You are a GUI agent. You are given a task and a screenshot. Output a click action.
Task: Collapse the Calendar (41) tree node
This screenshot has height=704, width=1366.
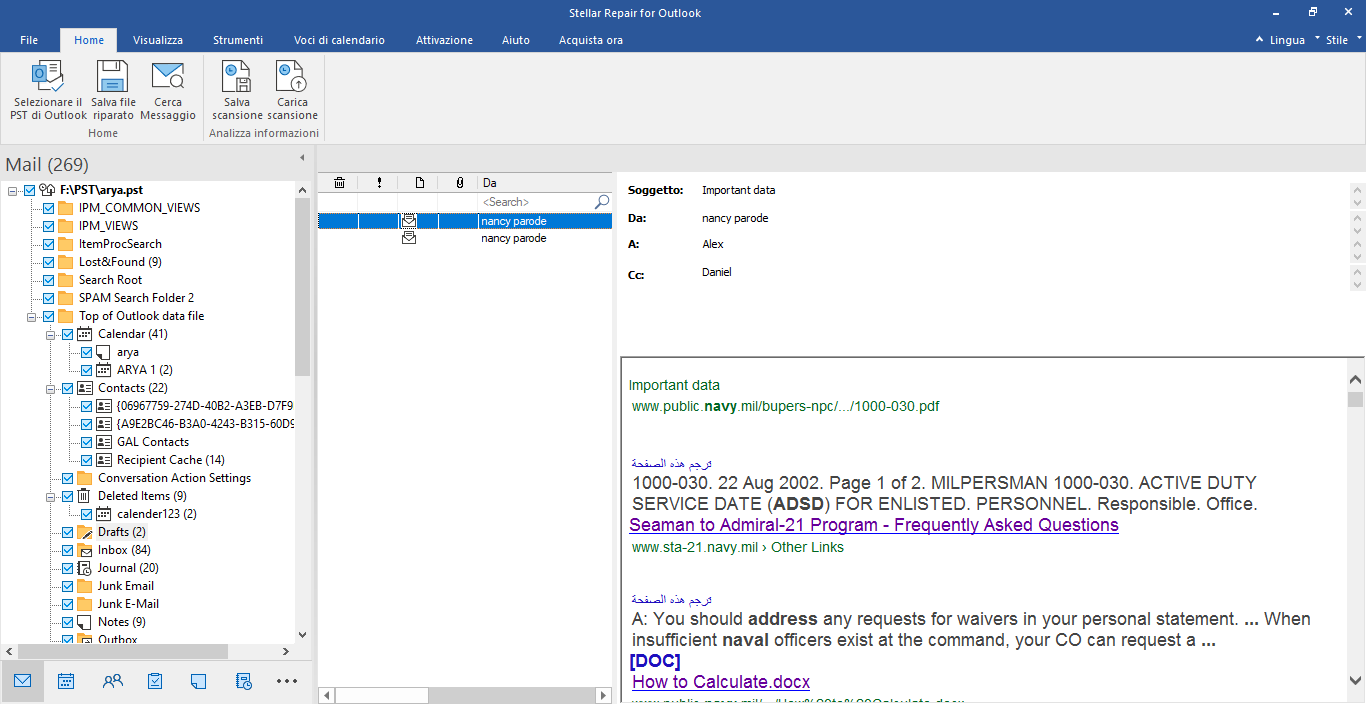click(51, 334)
